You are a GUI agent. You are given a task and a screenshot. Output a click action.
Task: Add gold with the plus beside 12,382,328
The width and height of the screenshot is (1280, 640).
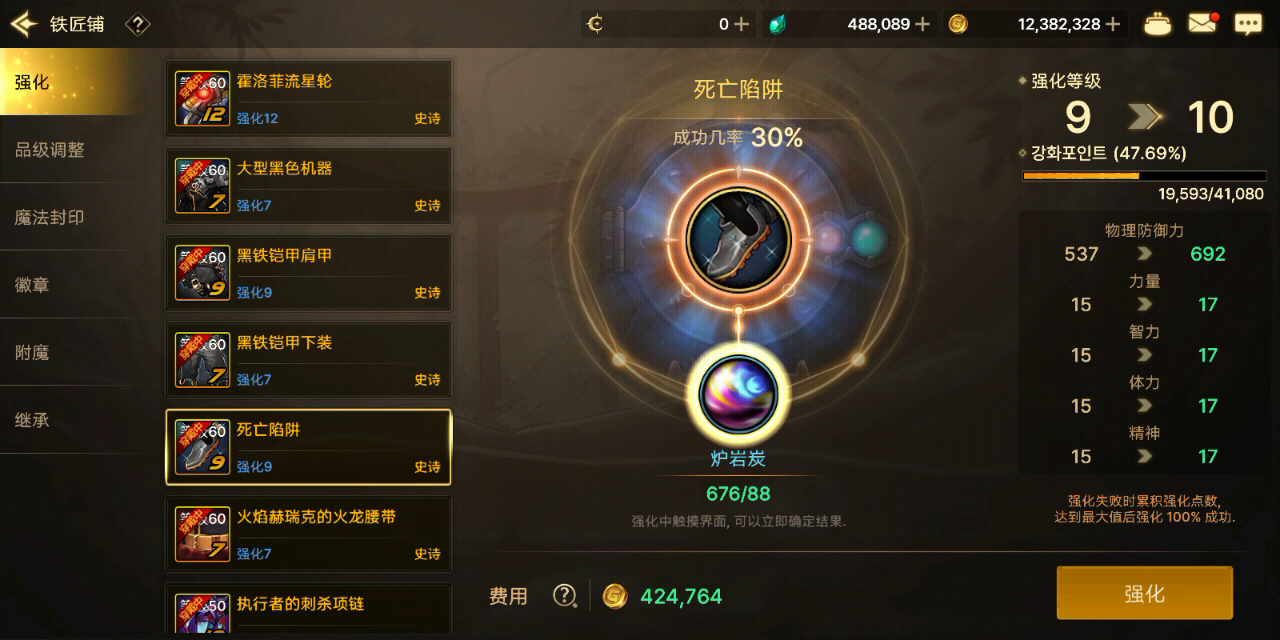pyautogui.click(x=1112, y=24)
